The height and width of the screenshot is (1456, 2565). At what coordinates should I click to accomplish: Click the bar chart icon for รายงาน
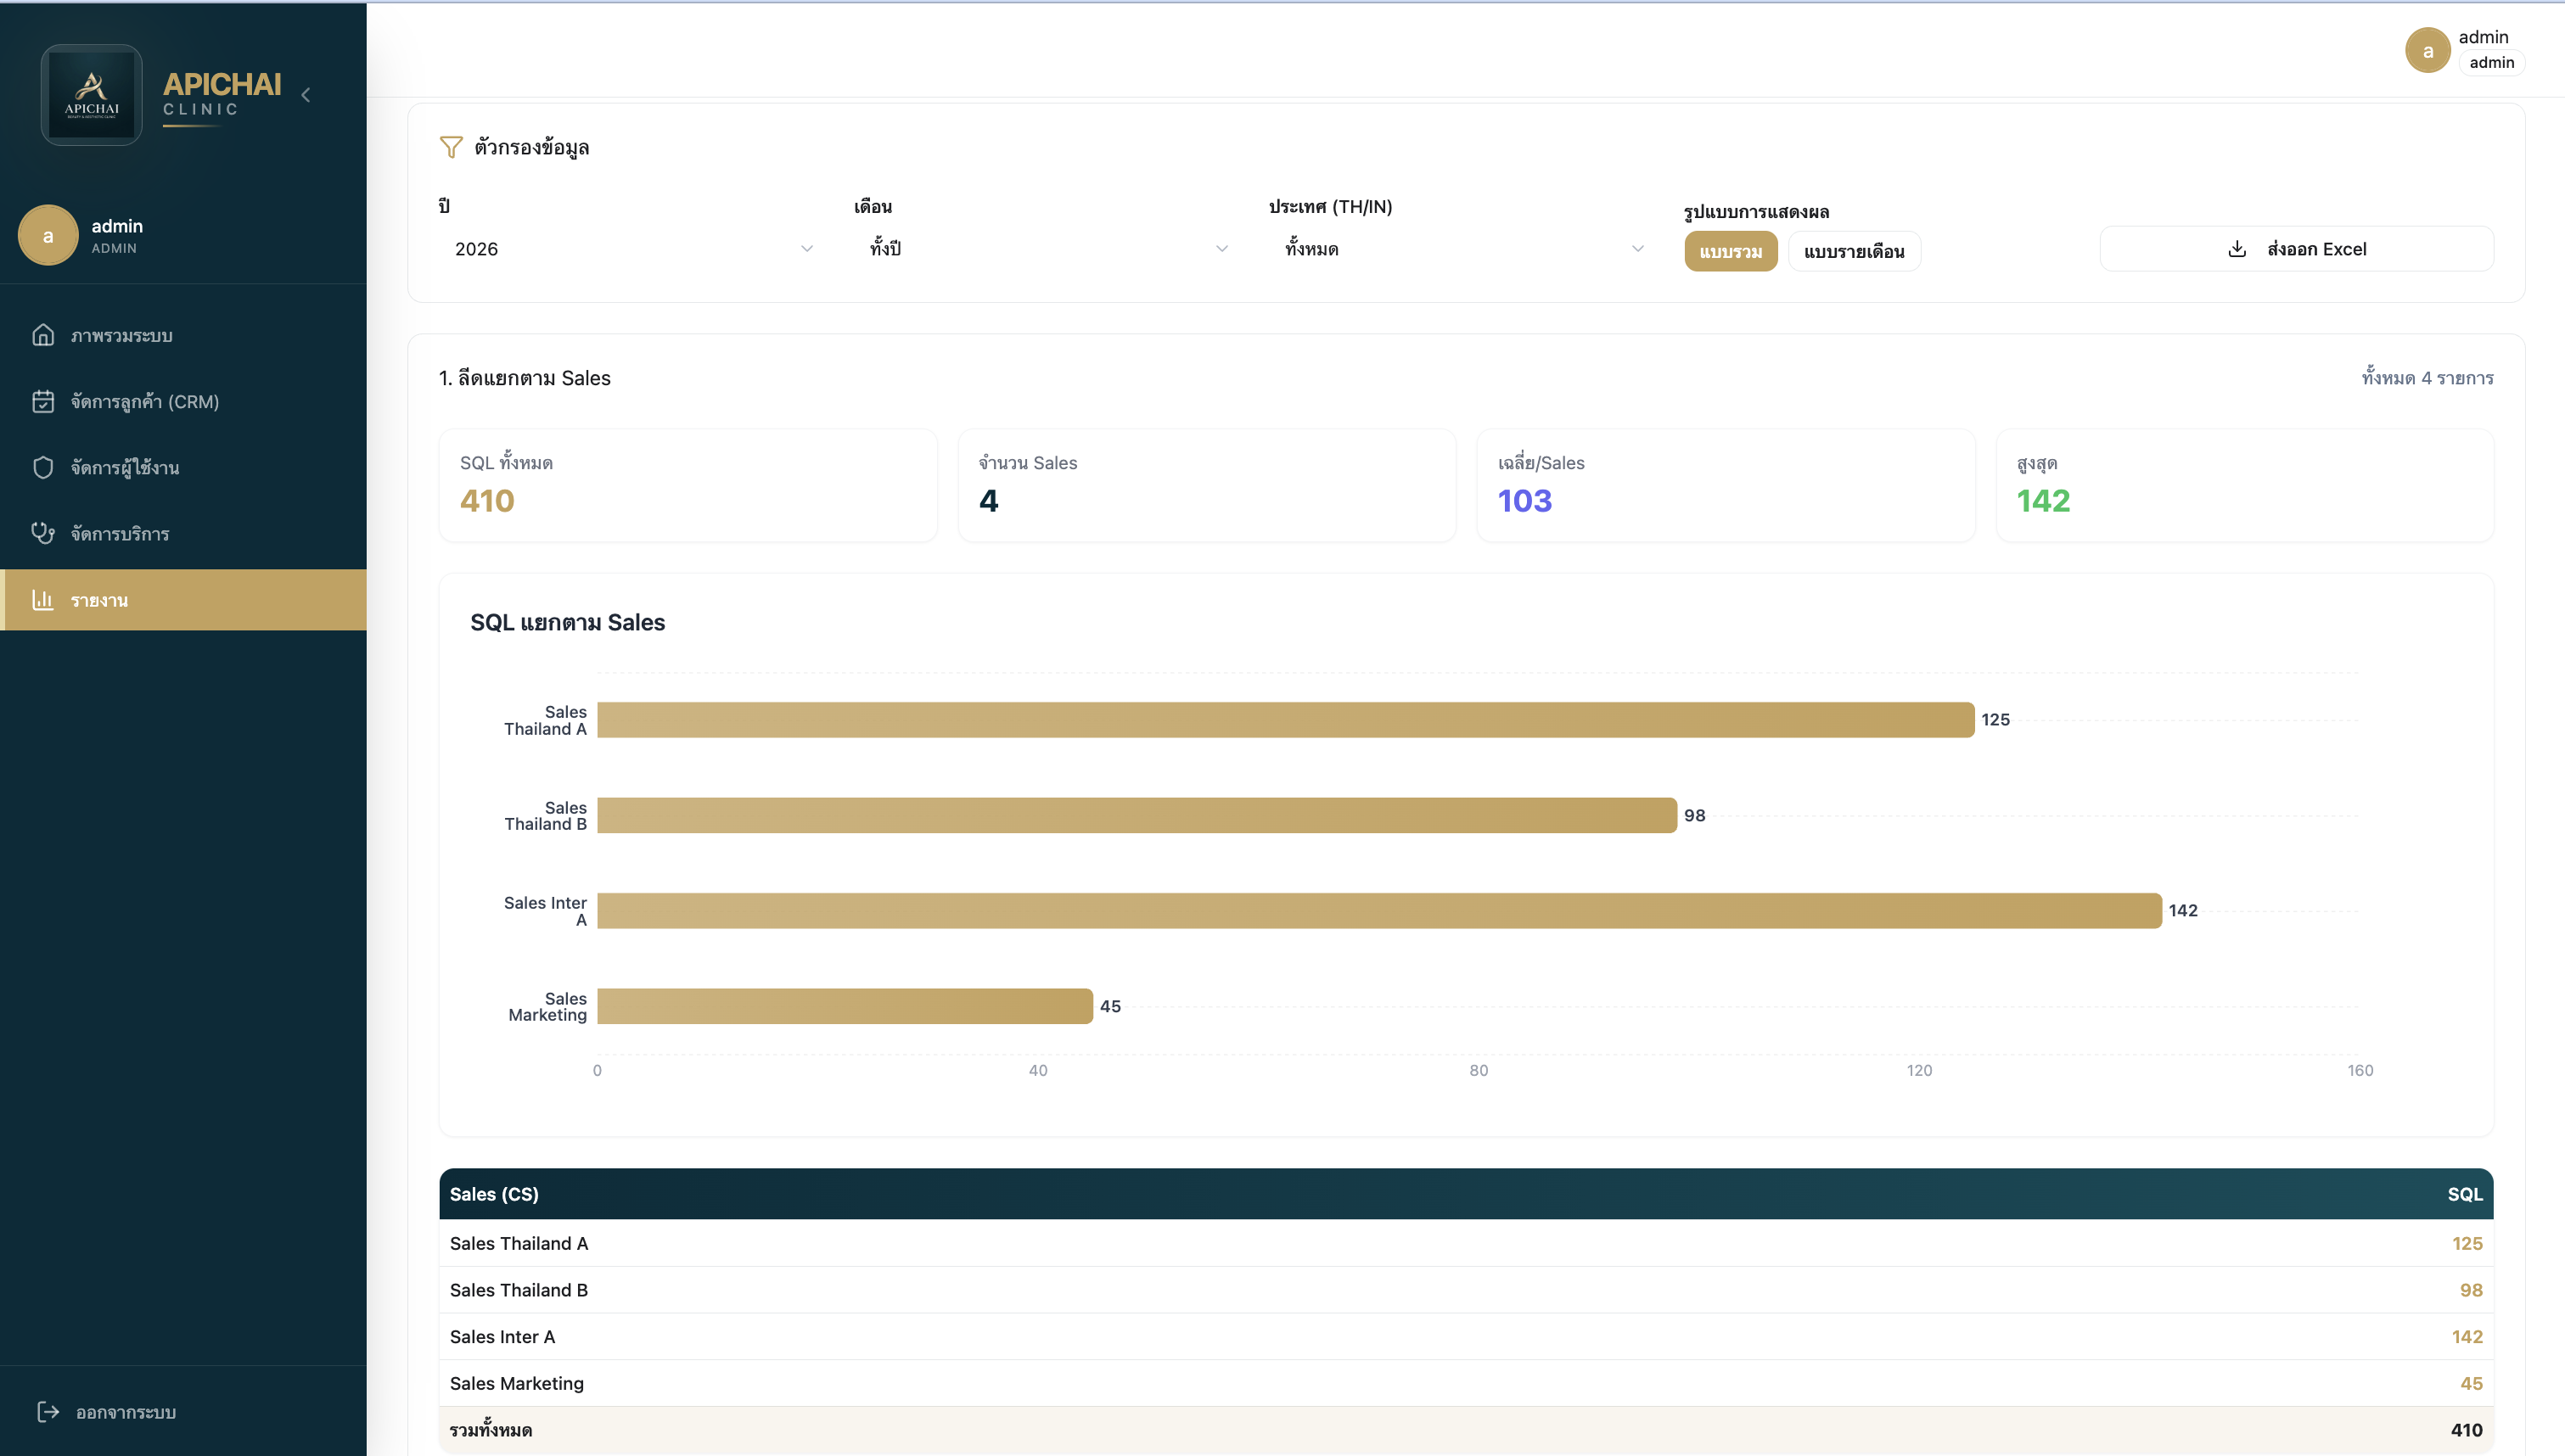pyautogui.click(x=43, y=600)
